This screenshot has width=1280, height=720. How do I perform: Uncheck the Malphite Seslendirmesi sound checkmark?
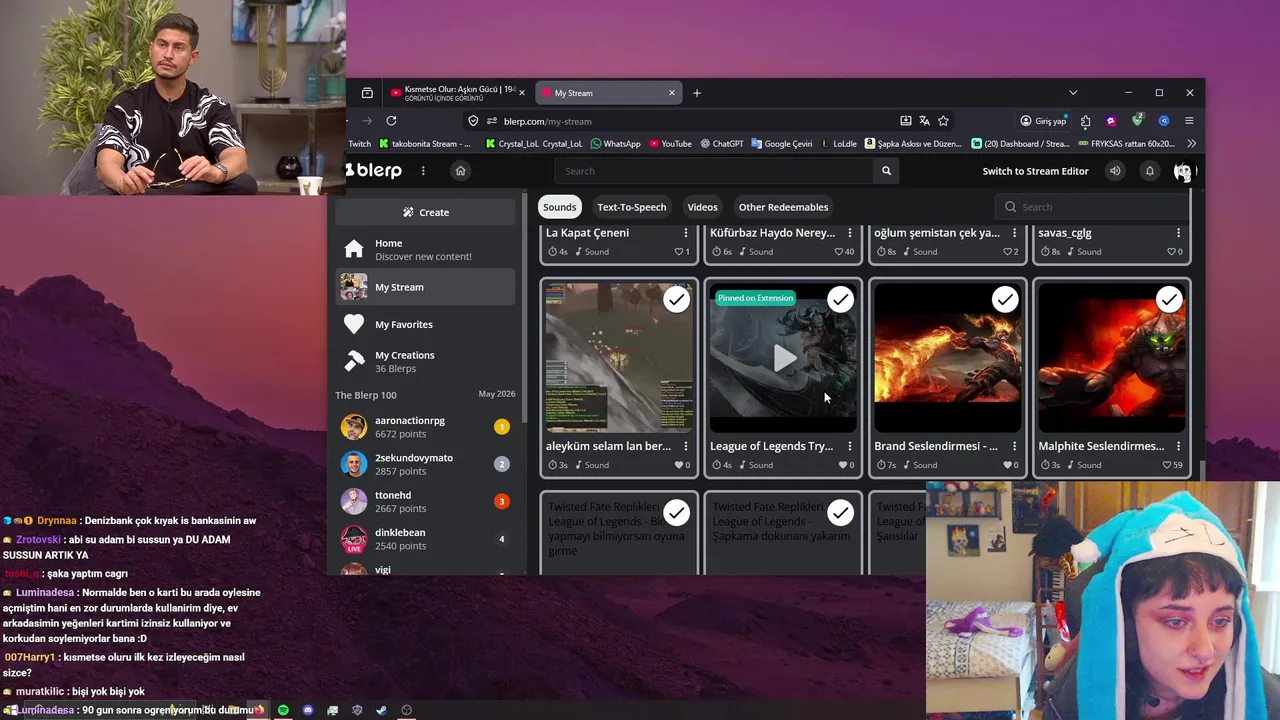[1169, 300]
